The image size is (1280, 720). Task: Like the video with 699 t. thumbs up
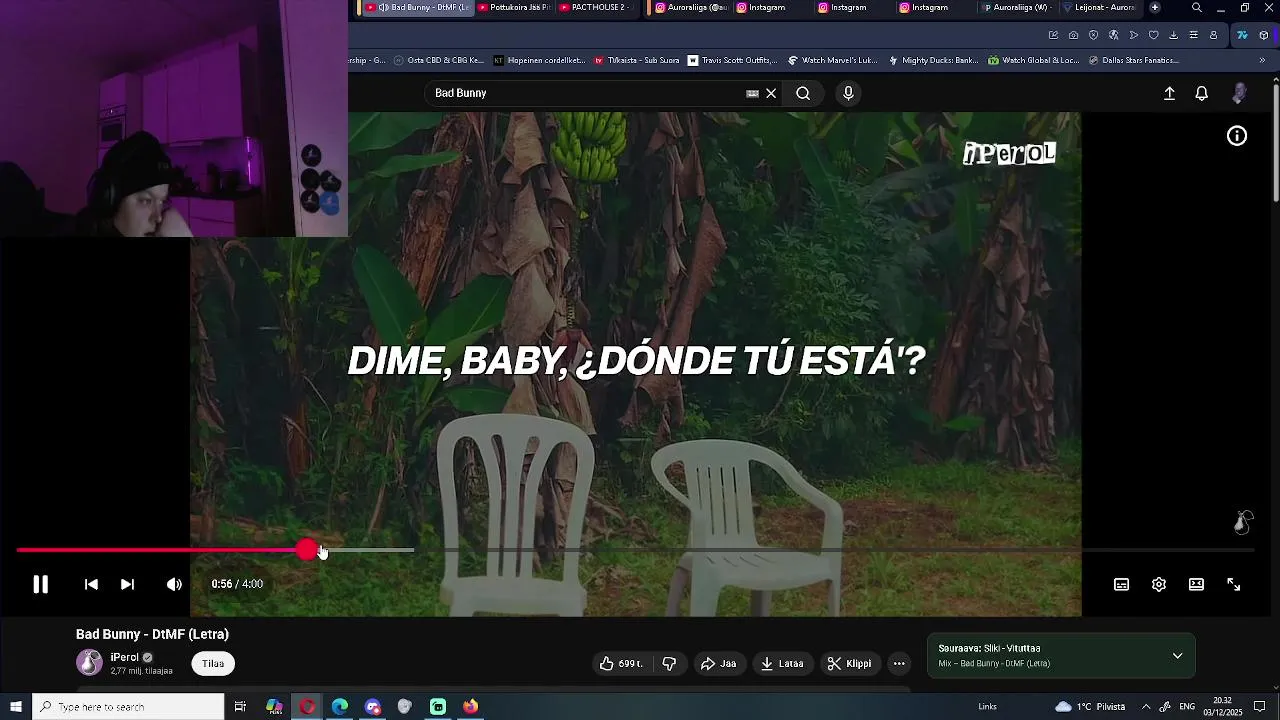click(x=620, y=663)
